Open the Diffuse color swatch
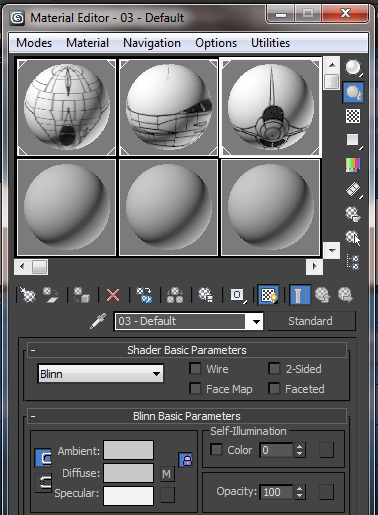The height and width of the screenshot is (515, 378). [129, 473]
